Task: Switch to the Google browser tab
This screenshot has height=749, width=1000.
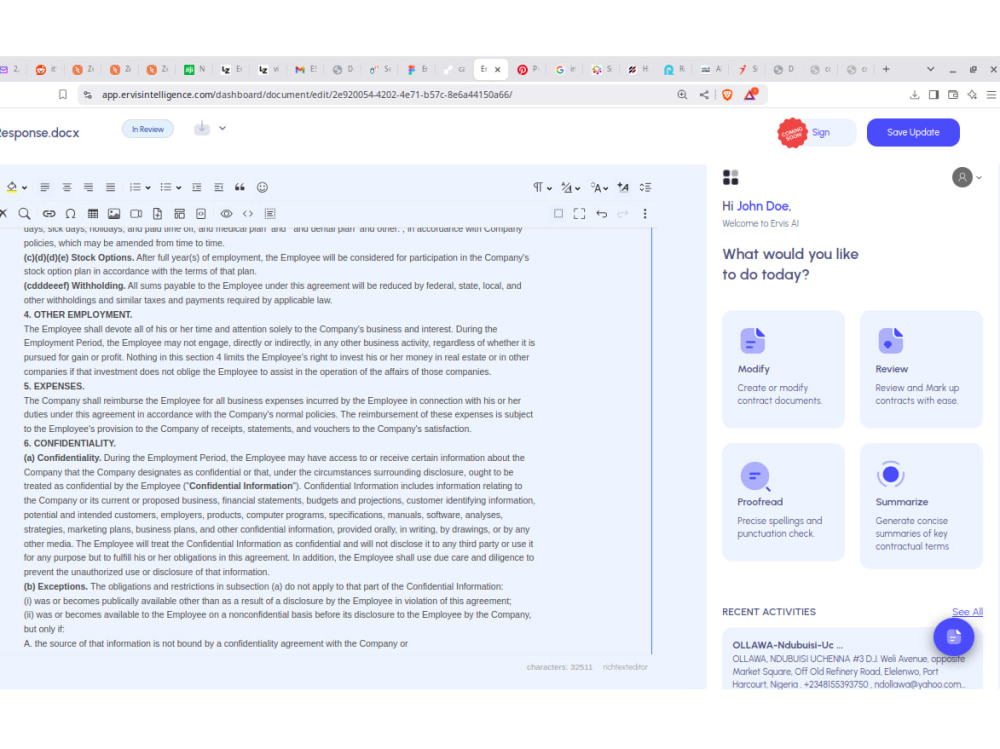Action: point(565,69)
